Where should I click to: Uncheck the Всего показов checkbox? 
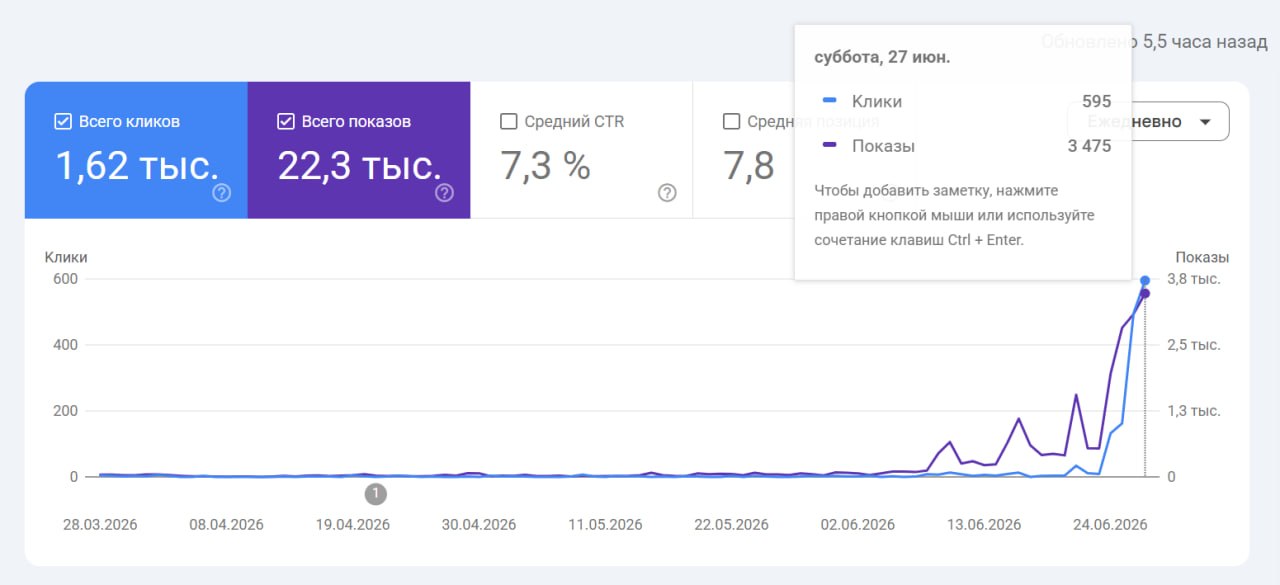[x=285, y=121]
